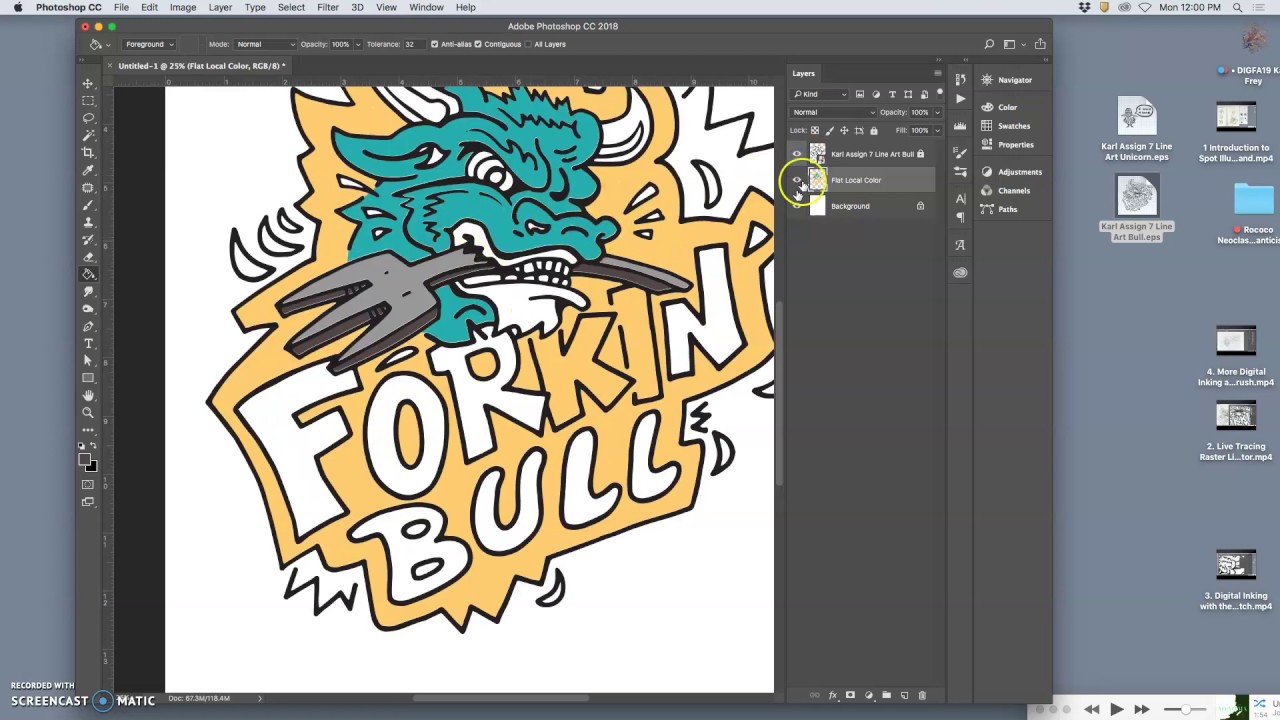This screenshot has width=1280, height=720.
Task: Select the Paint Bucket tool
Action: click(88, 274)
